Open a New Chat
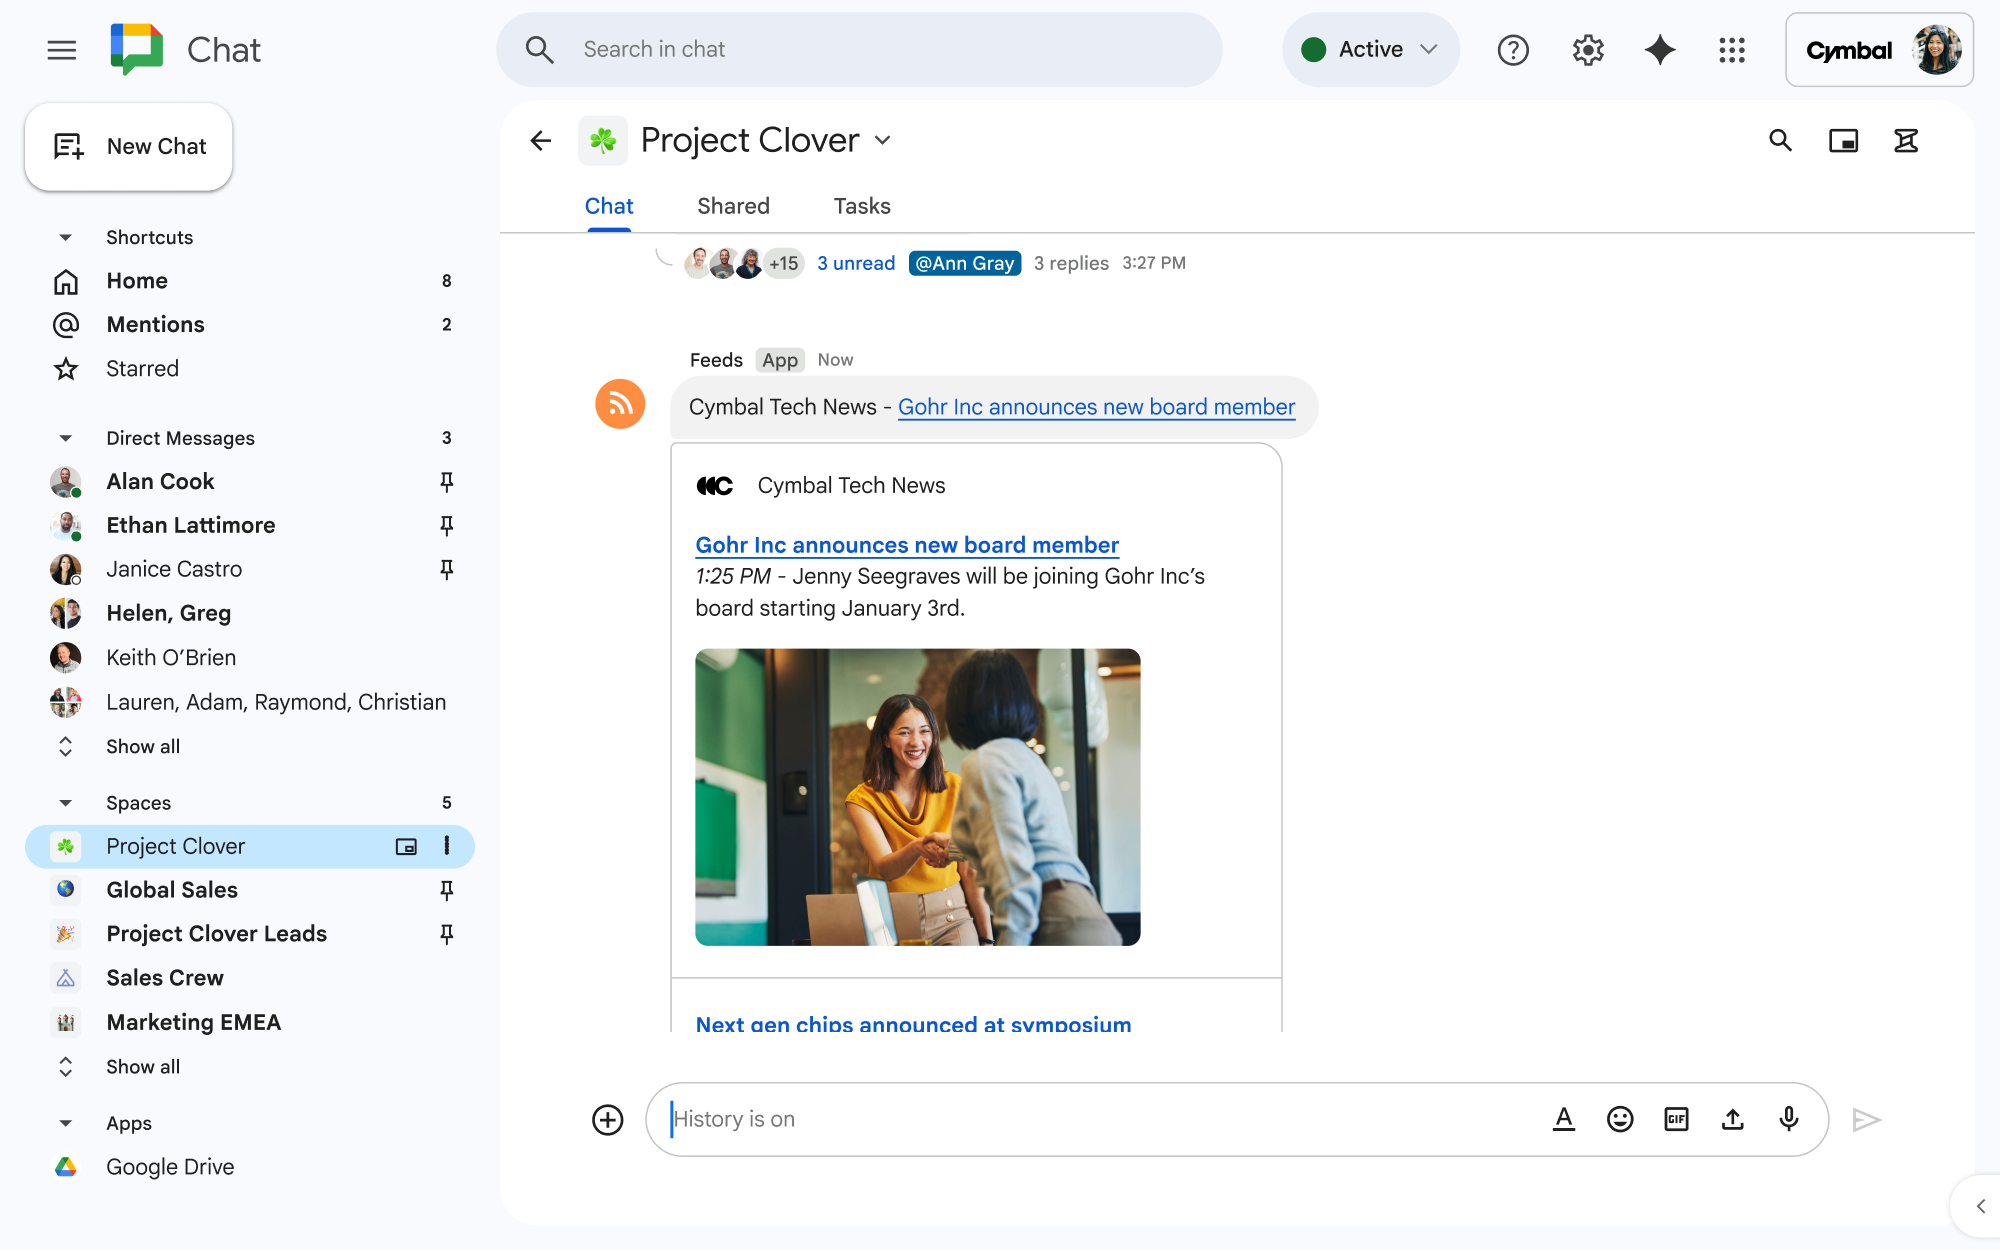Image resolution: width=2000 pixels, height=1250 pixels. (128, 146)
